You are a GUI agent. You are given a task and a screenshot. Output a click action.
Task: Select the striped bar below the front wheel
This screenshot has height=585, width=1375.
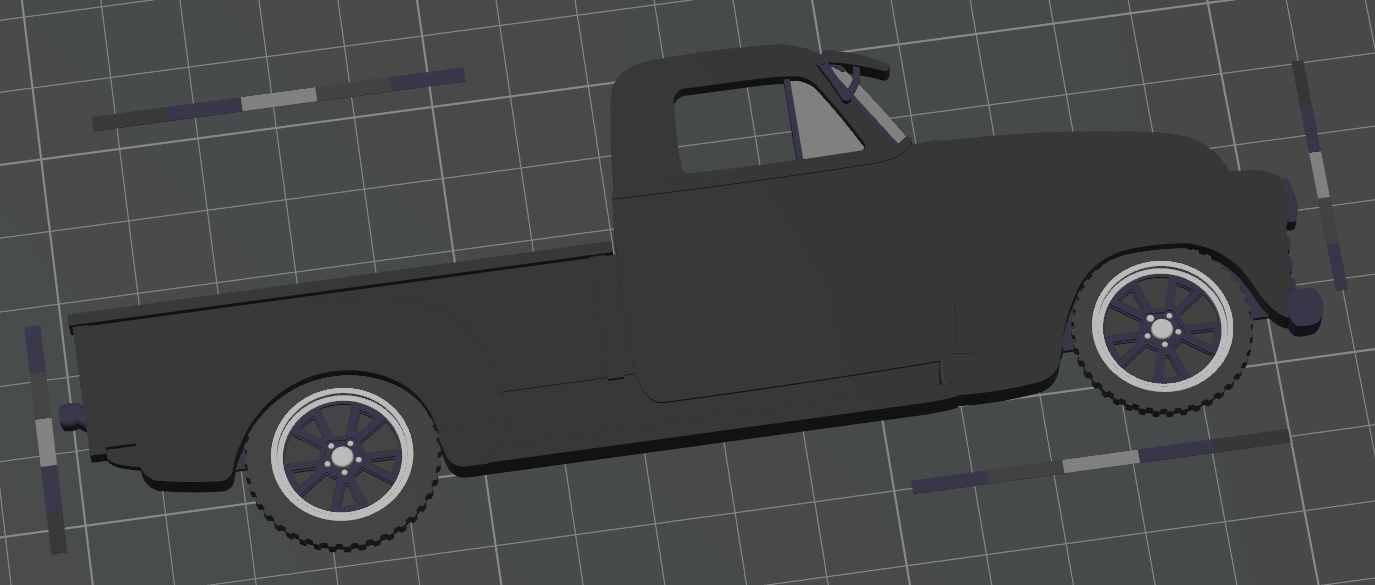[1101, 461]
